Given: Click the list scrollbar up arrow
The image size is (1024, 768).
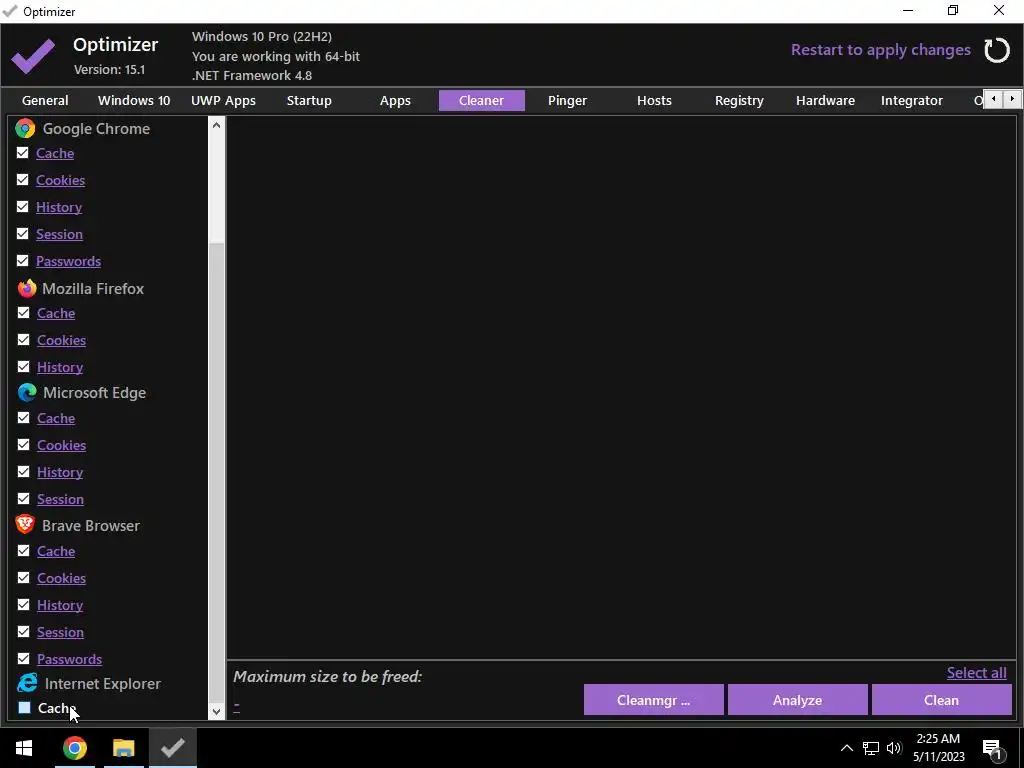Looking at the screenshot, I should pyautogui.click(x=216, y=125).
